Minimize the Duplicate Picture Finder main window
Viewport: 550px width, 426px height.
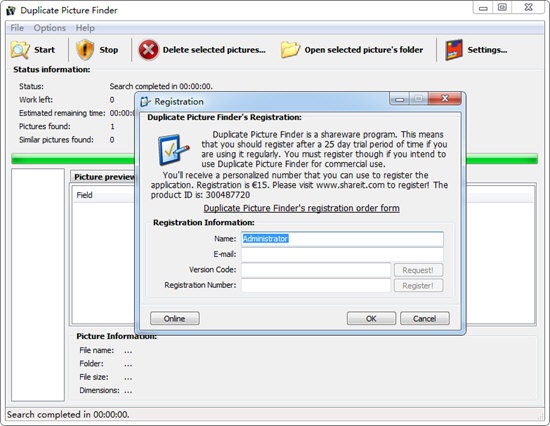(483, 7)
